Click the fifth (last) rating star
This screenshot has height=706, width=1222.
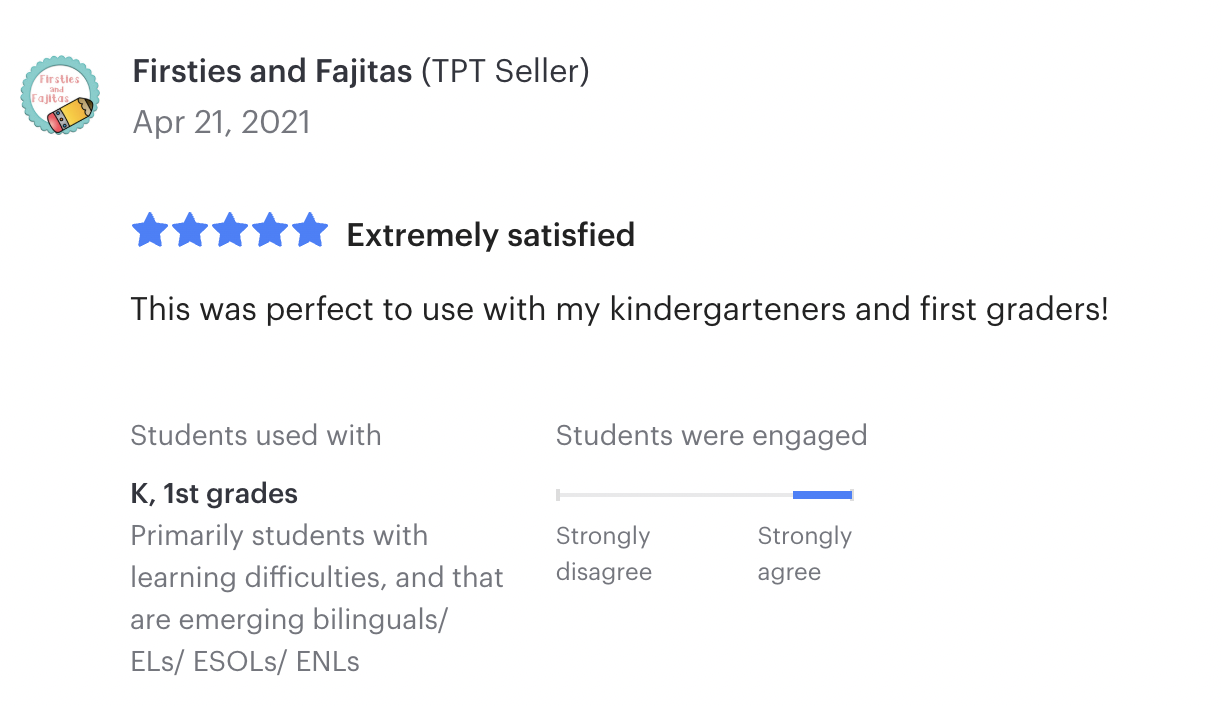tap(310, 231)
